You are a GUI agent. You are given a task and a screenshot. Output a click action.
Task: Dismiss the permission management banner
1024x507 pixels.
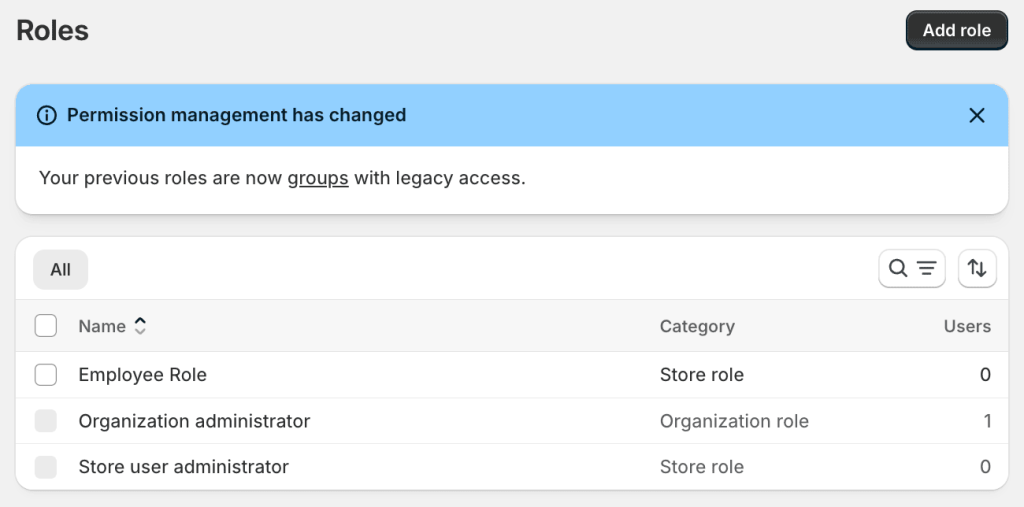tap(977, 115)
